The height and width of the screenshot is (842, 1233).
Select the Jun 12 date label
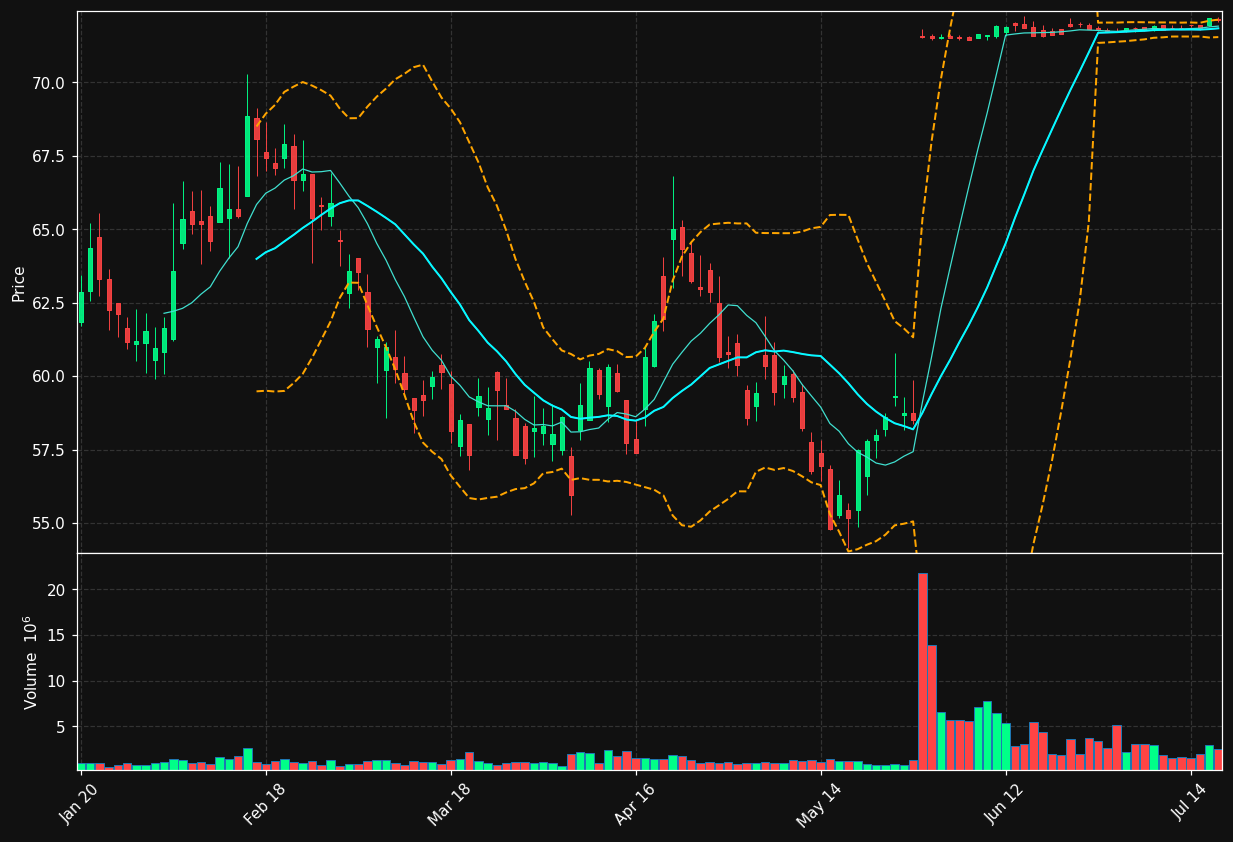1004,804
